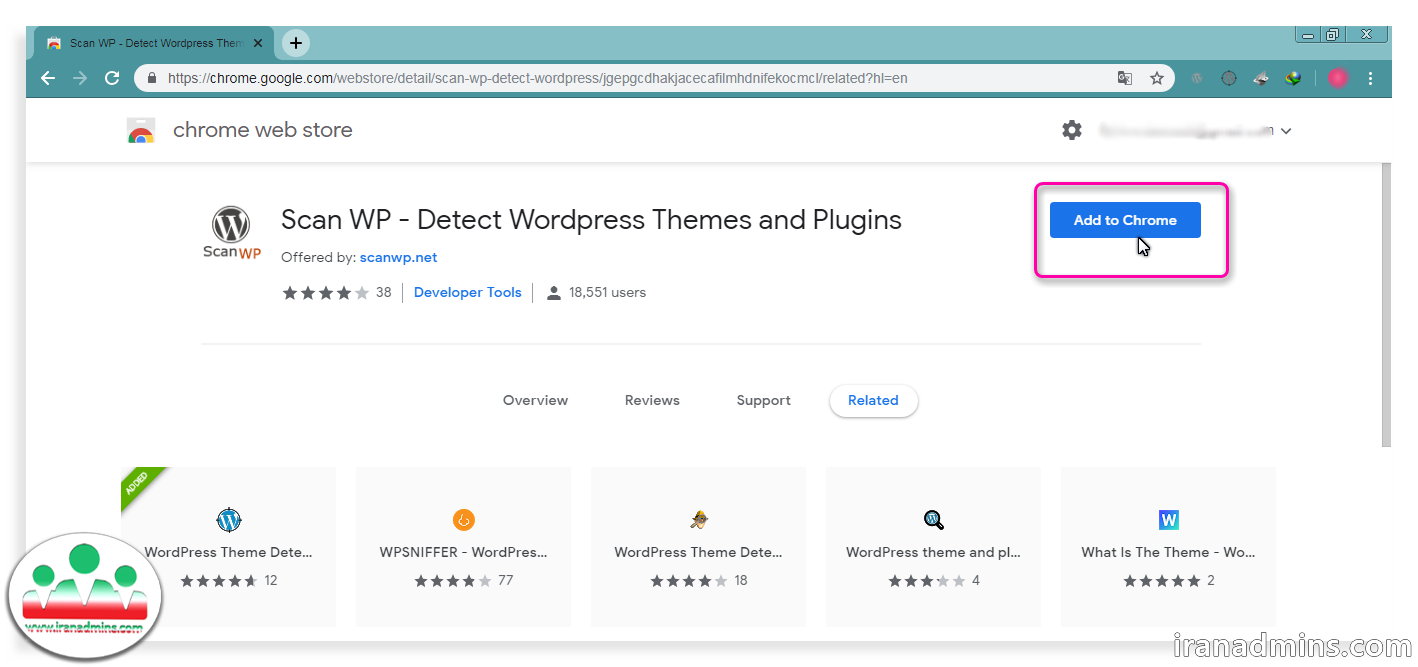Image resolution: width=1418 pixels, height=667 pixels.
Task: Open Chrome's three-dot menu
Action: (x=1370, y=78)
